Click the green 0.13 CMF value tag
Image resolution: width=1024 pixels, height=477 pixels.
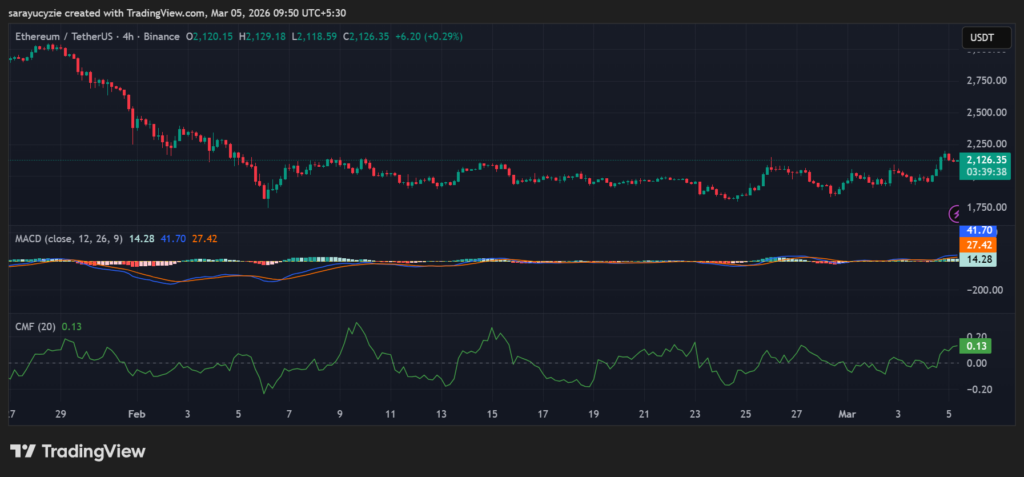975,346
